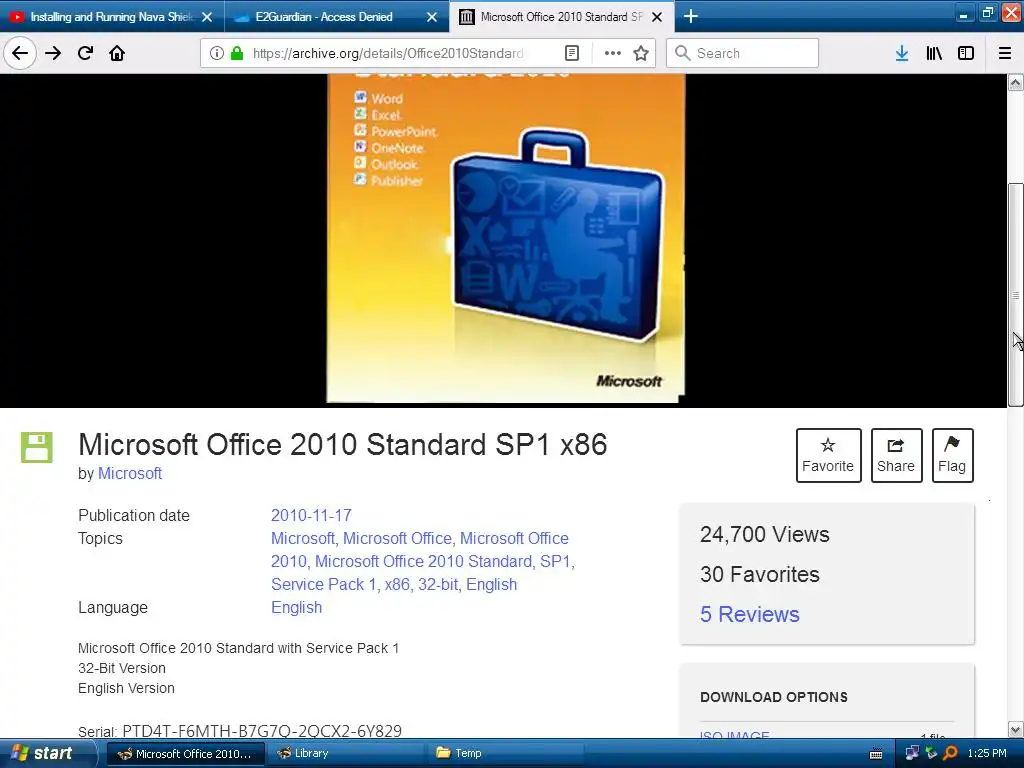Focus the Search box in toolbar
1024x768 pixels.
(742, 53)
